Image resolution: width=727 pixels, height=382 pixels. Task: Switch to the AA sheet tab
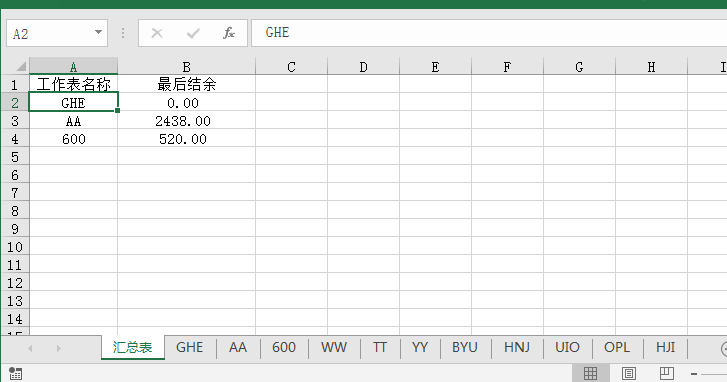(238, 347)
